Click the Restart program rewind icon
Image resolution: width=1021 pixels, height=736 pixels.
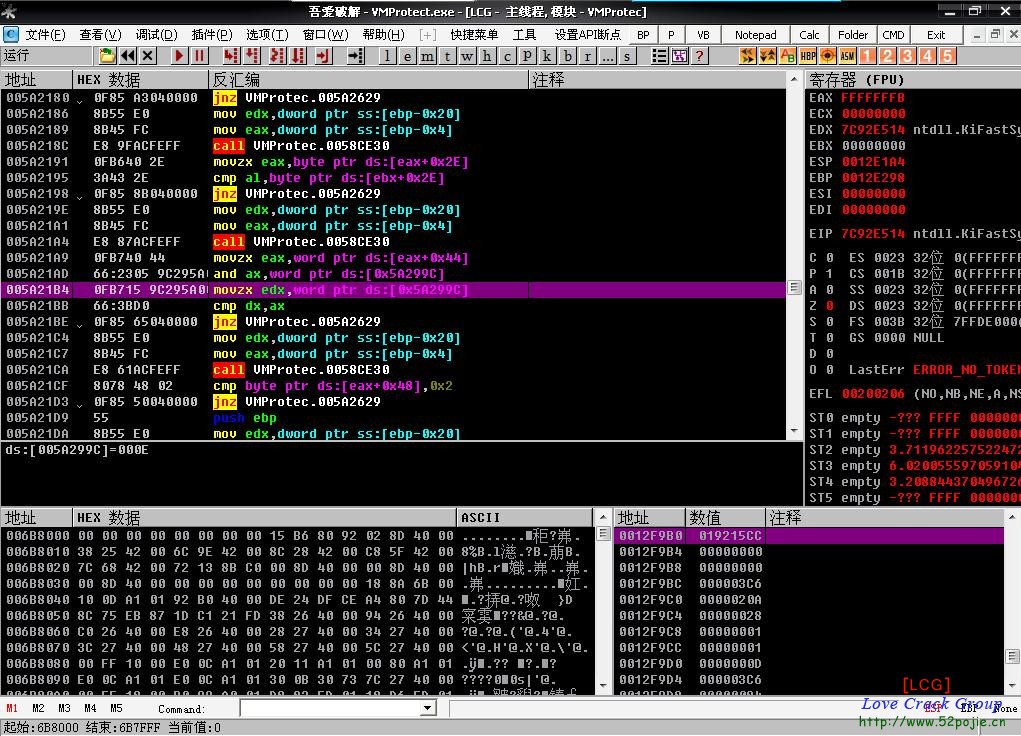pos(128,56)
